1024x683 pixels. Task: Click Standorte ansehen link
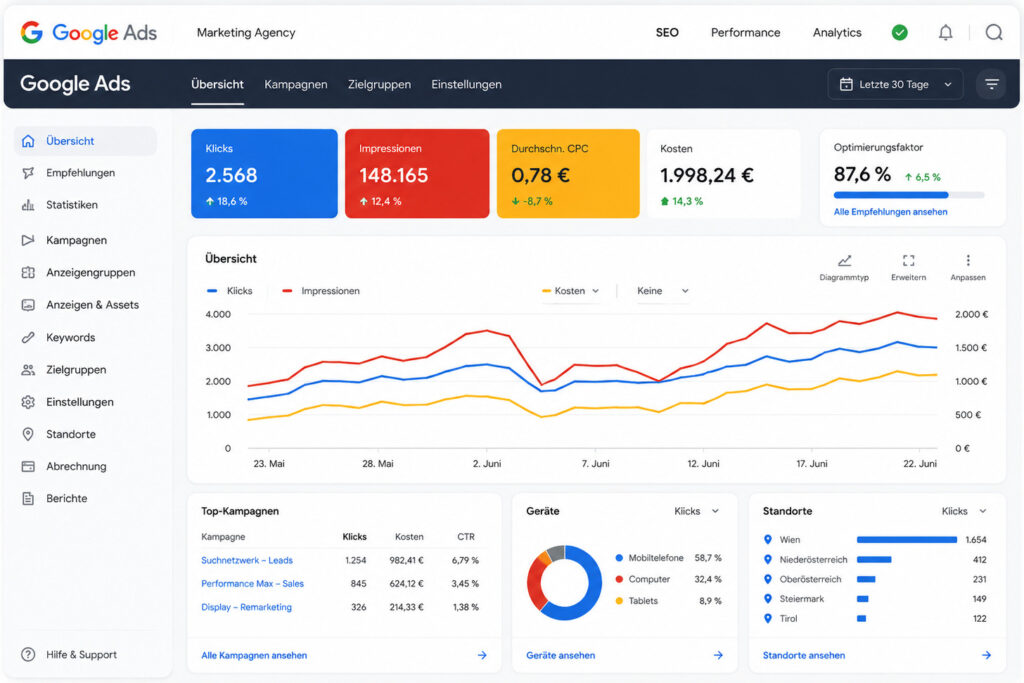[803, 655]
